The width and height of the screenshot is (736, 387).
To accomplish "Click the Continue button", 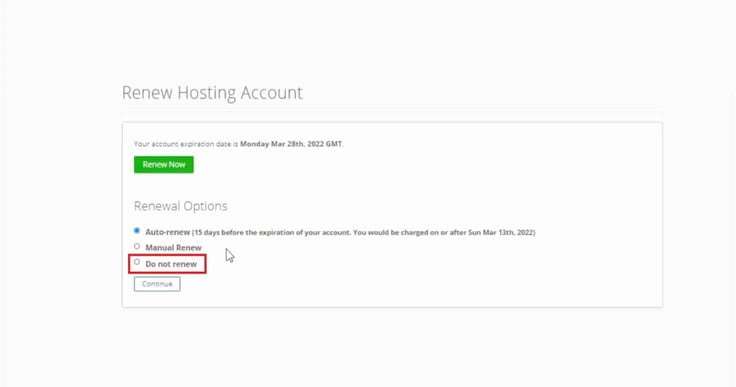I will coord(157,284).
